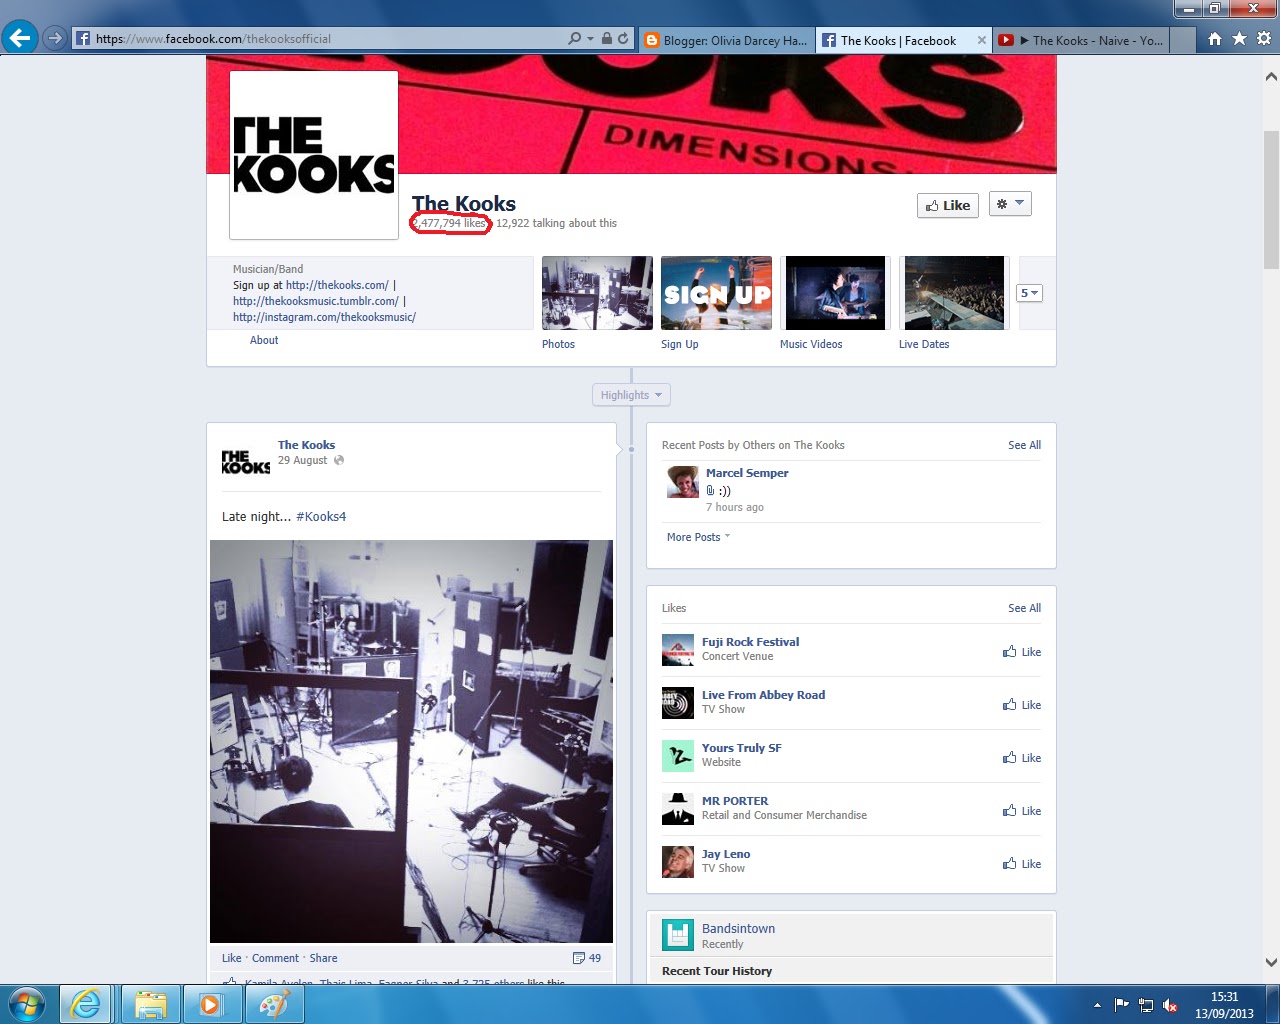See All liked pages
The height and width of the screenshot is (1024, 1280).
(1024, 608)
